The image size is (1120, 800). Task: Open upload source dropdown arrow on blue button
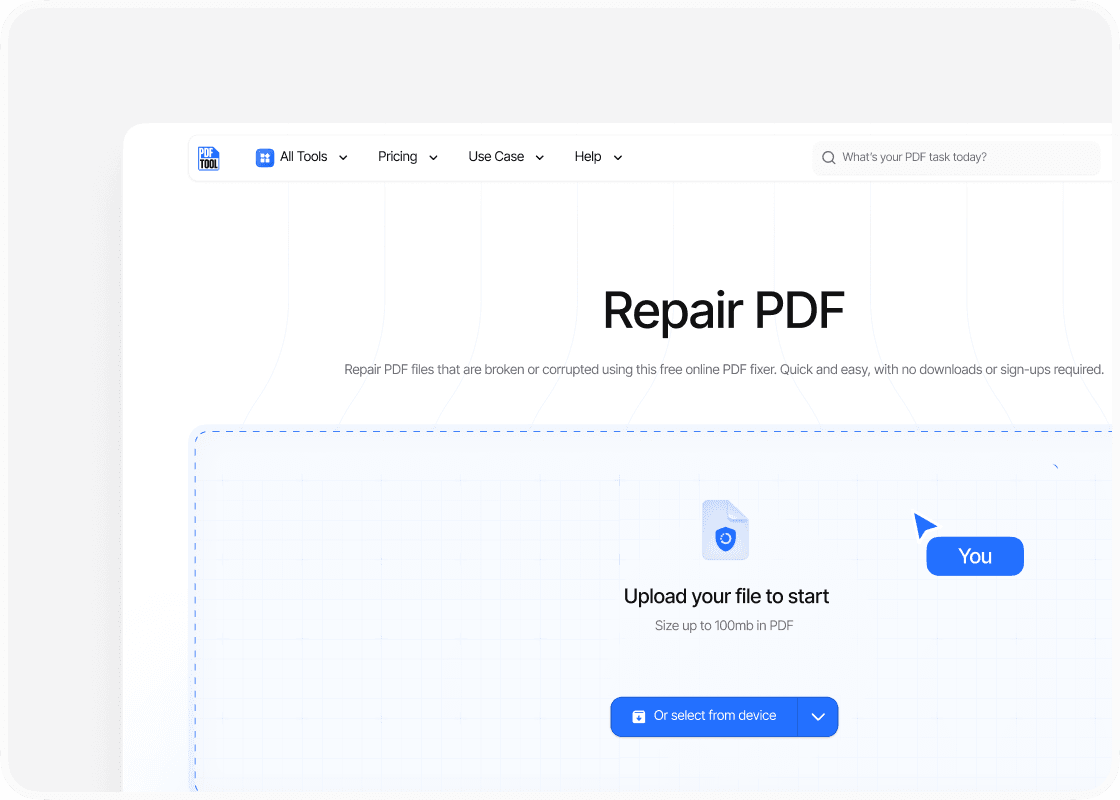tap(818, 717)
